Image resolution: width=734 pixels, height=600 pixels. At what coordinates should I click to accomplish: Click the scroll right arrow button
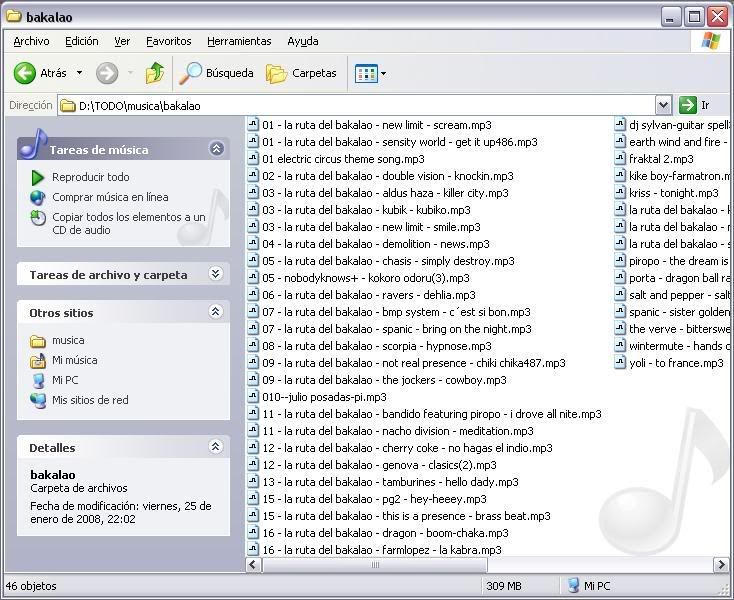720,565
